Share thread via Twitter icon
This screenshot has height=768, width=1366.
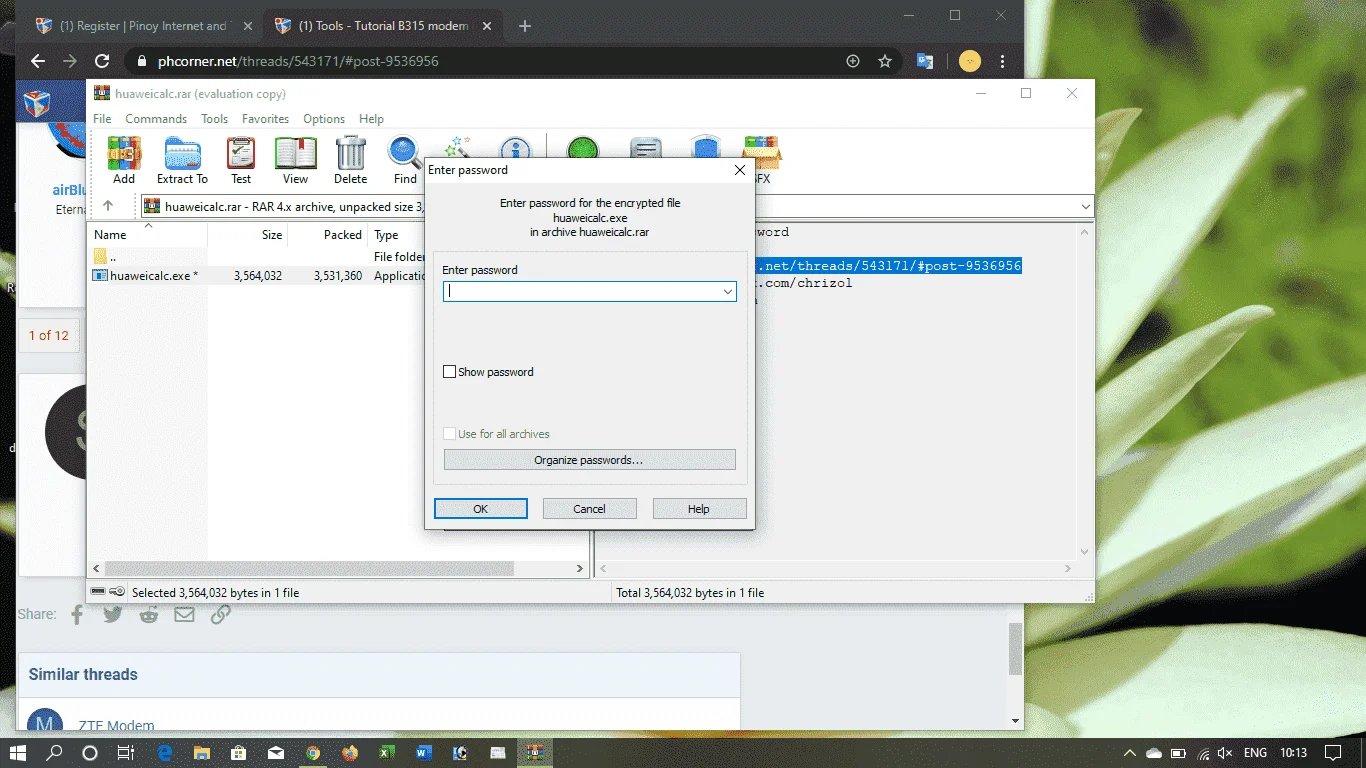[x=113, y=614]
